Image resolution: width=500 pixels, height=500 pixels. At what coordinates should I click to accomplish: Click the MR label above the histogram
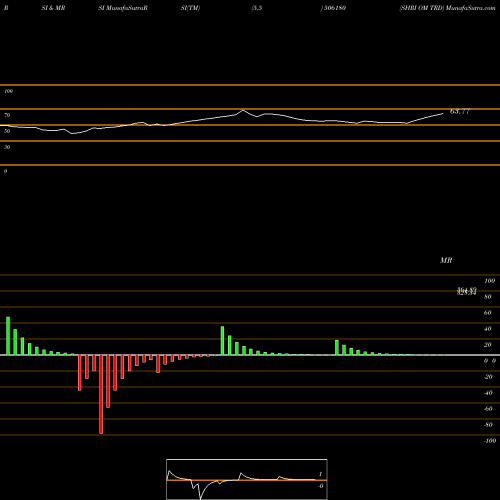446,260
